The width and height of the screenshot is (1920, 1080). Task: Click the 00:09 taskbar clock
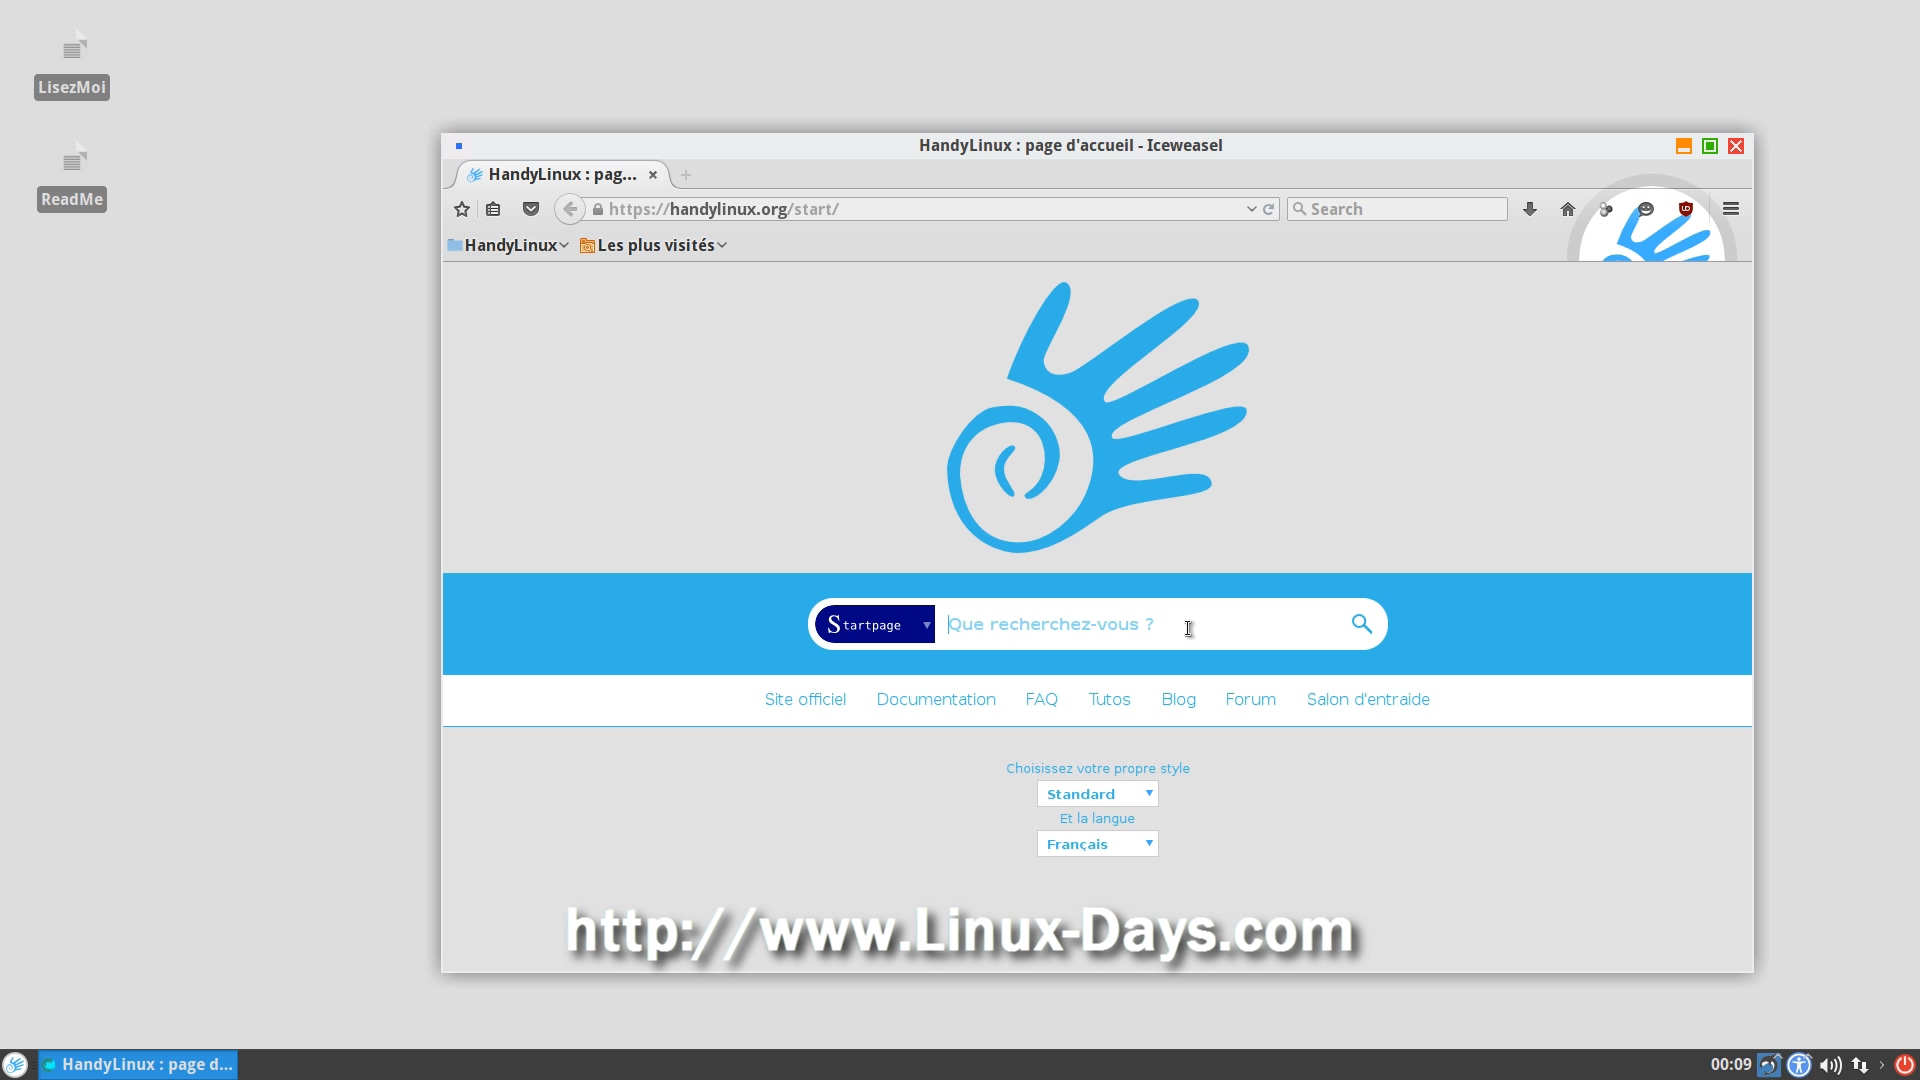coord(1730,1064)
